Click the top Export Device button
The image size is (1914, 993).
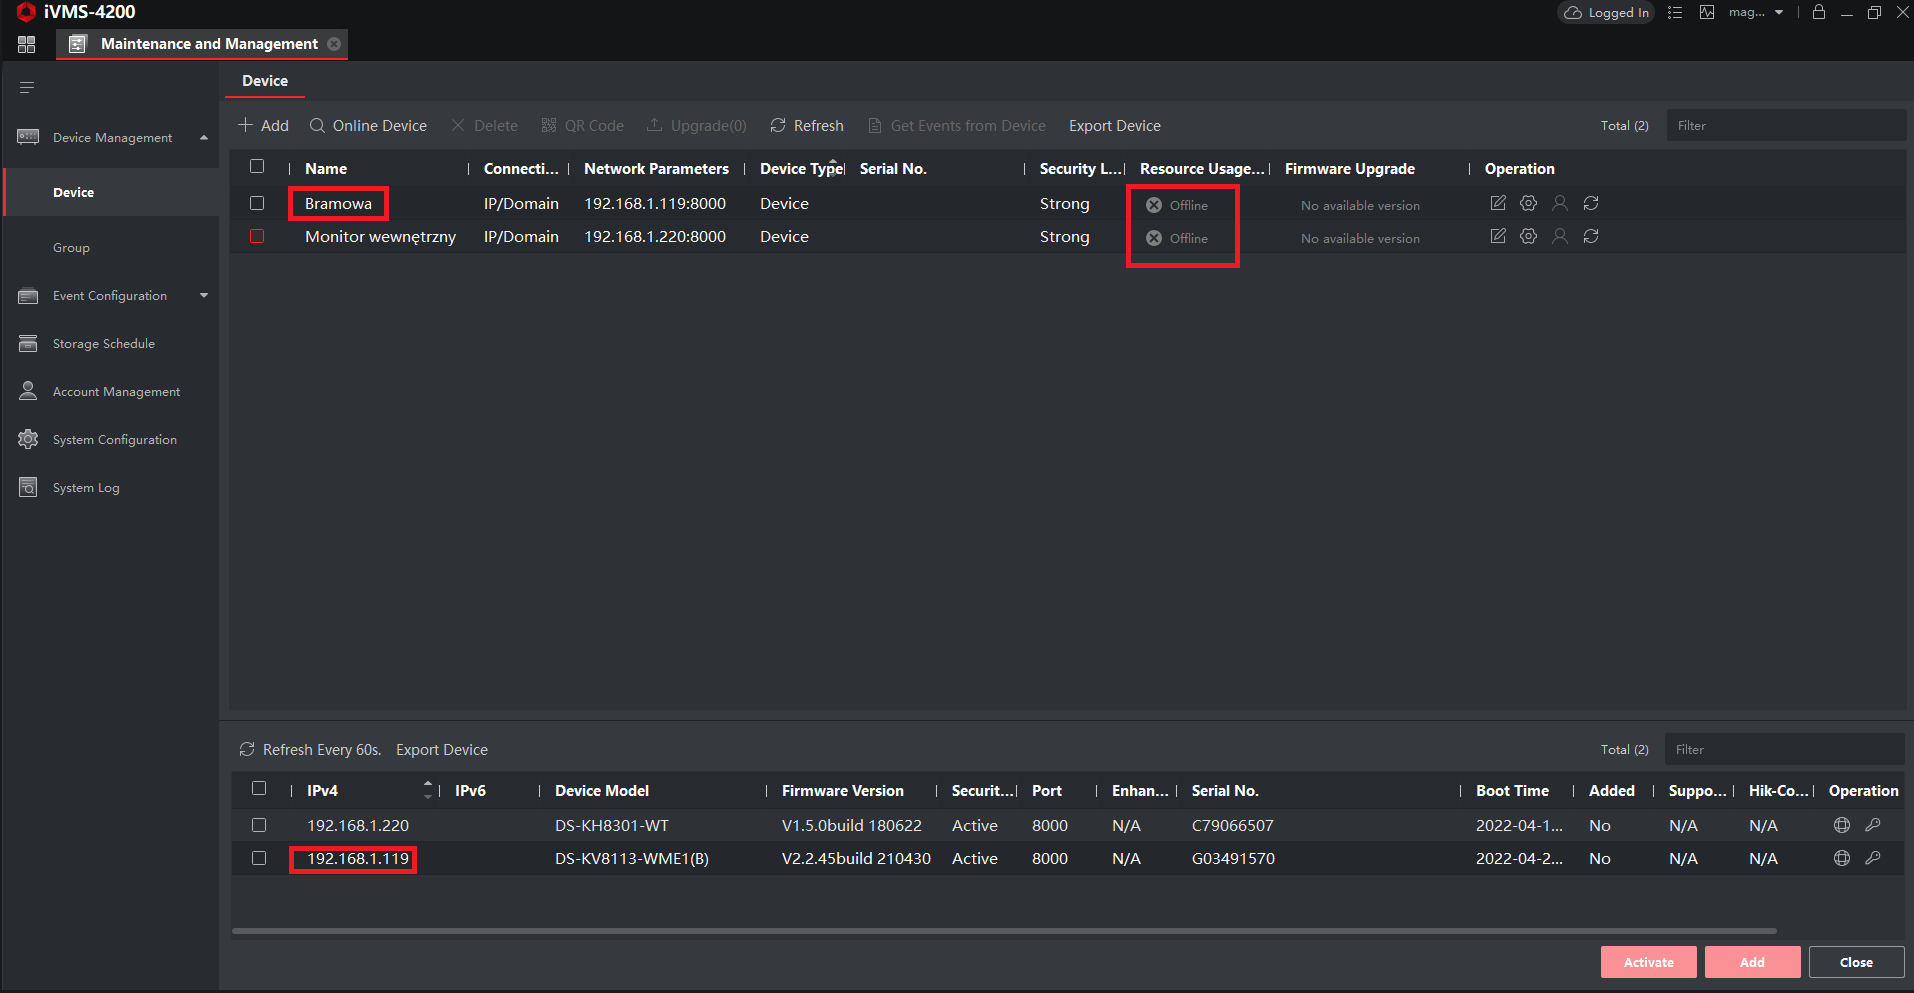pos(1115,126)
